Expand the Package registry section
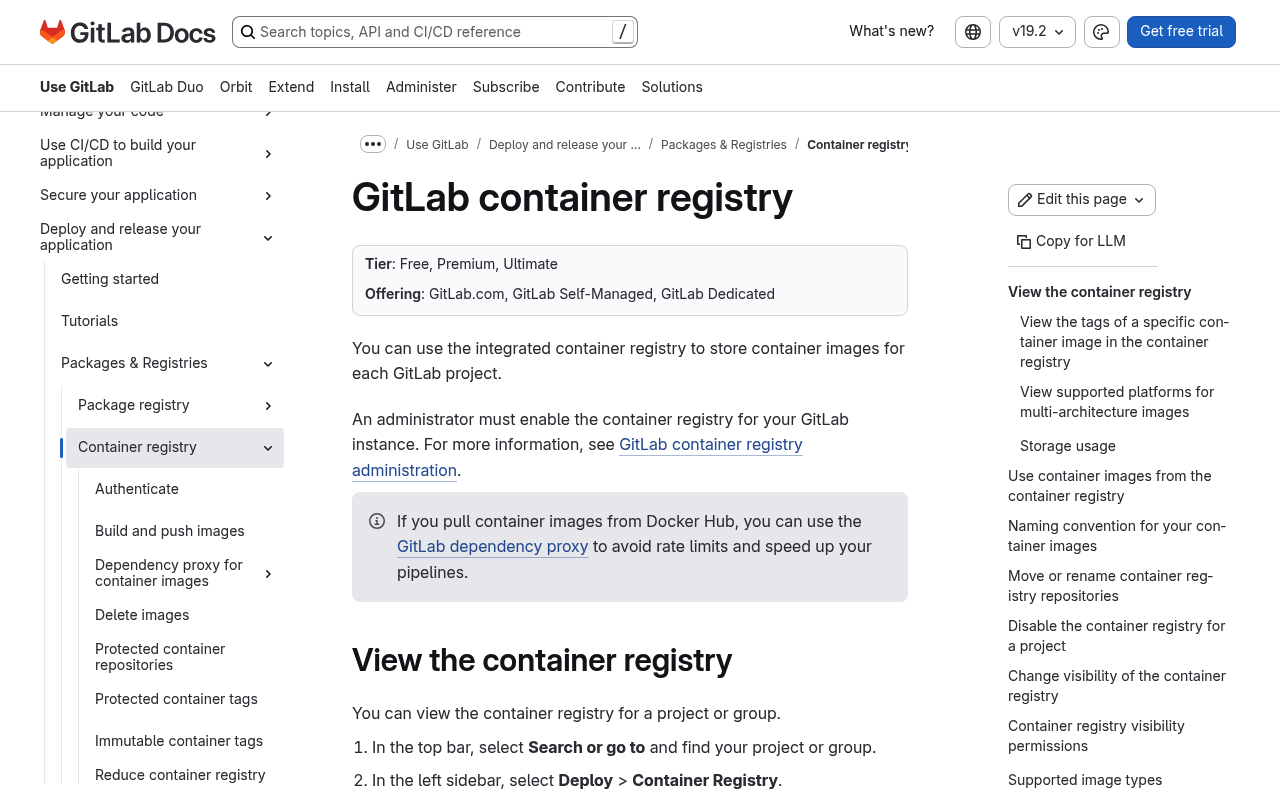Screen dimensions: 1280x800 pyautogui.click(x=268, y=405)
